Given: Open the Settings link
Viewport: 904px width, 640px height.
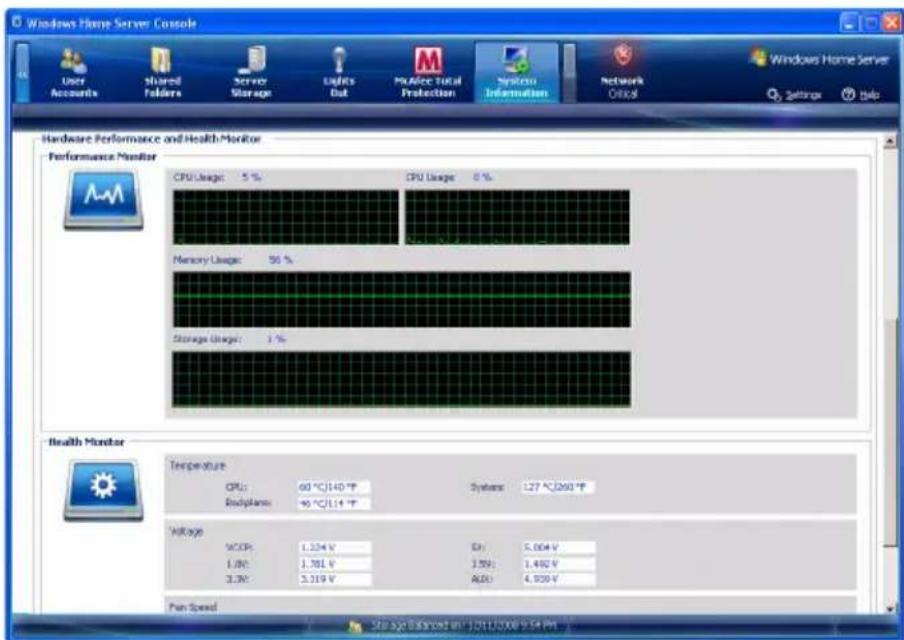Looking at the screenshot, I should click(x=794, y=95).
